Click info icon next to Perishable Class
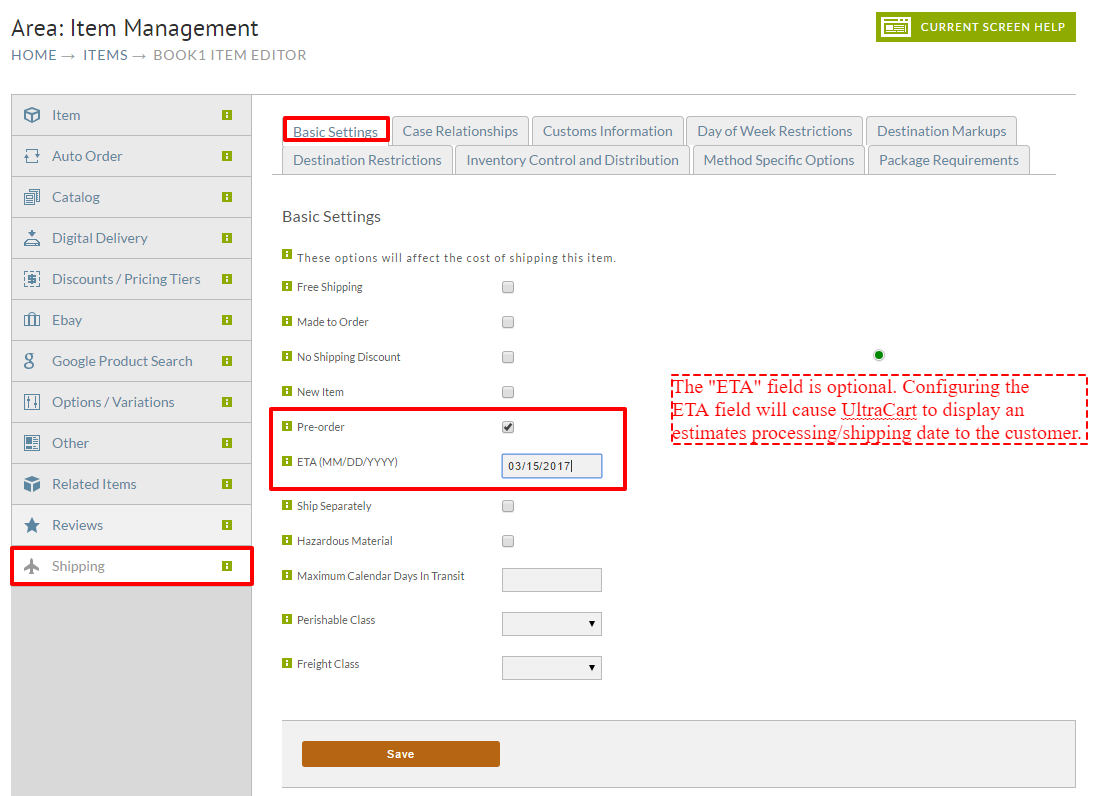Image resolution: width=1102 pixels, height=796 pixels. [287, 619]
